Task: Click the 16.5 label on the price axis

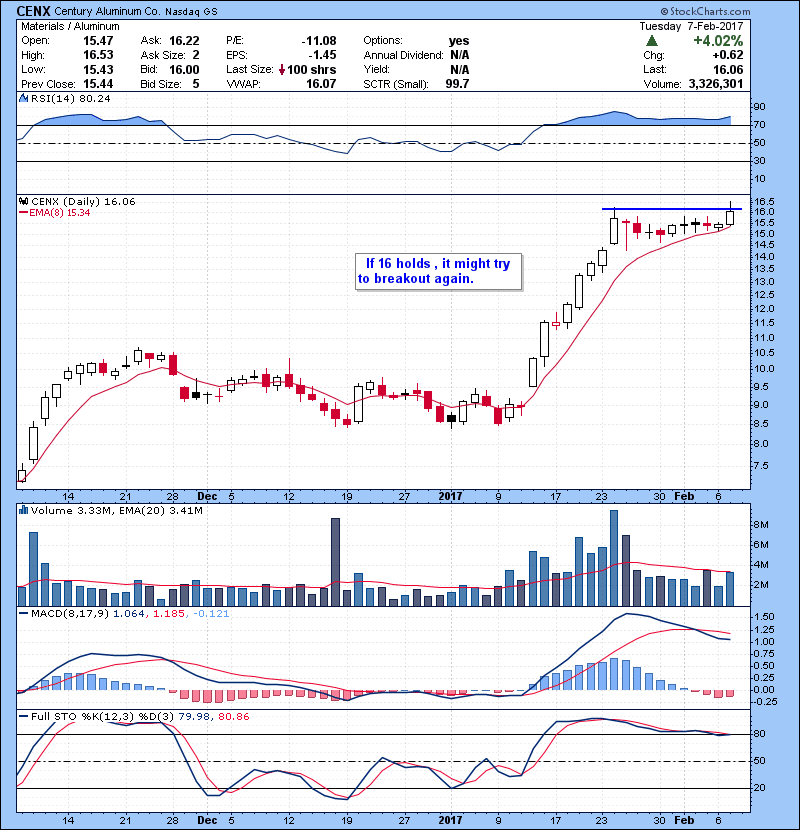Action: [x=764, y=202]
